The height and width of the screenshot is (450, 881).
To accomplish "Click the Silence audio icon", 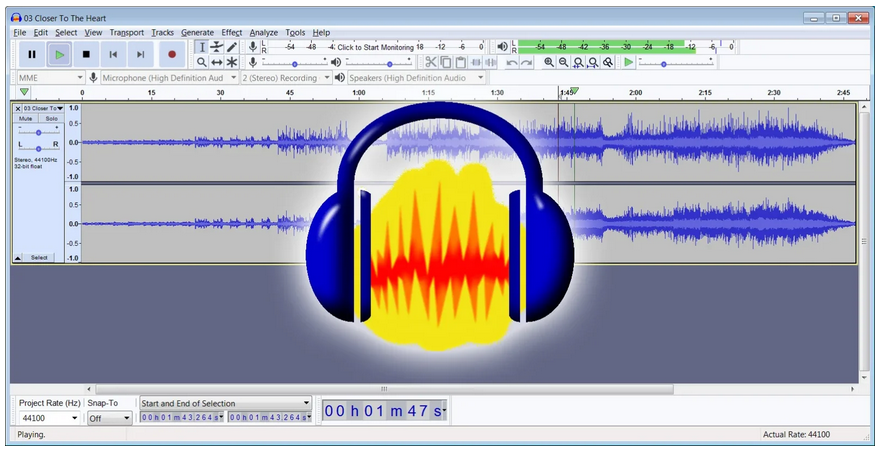I will [491, 62].
